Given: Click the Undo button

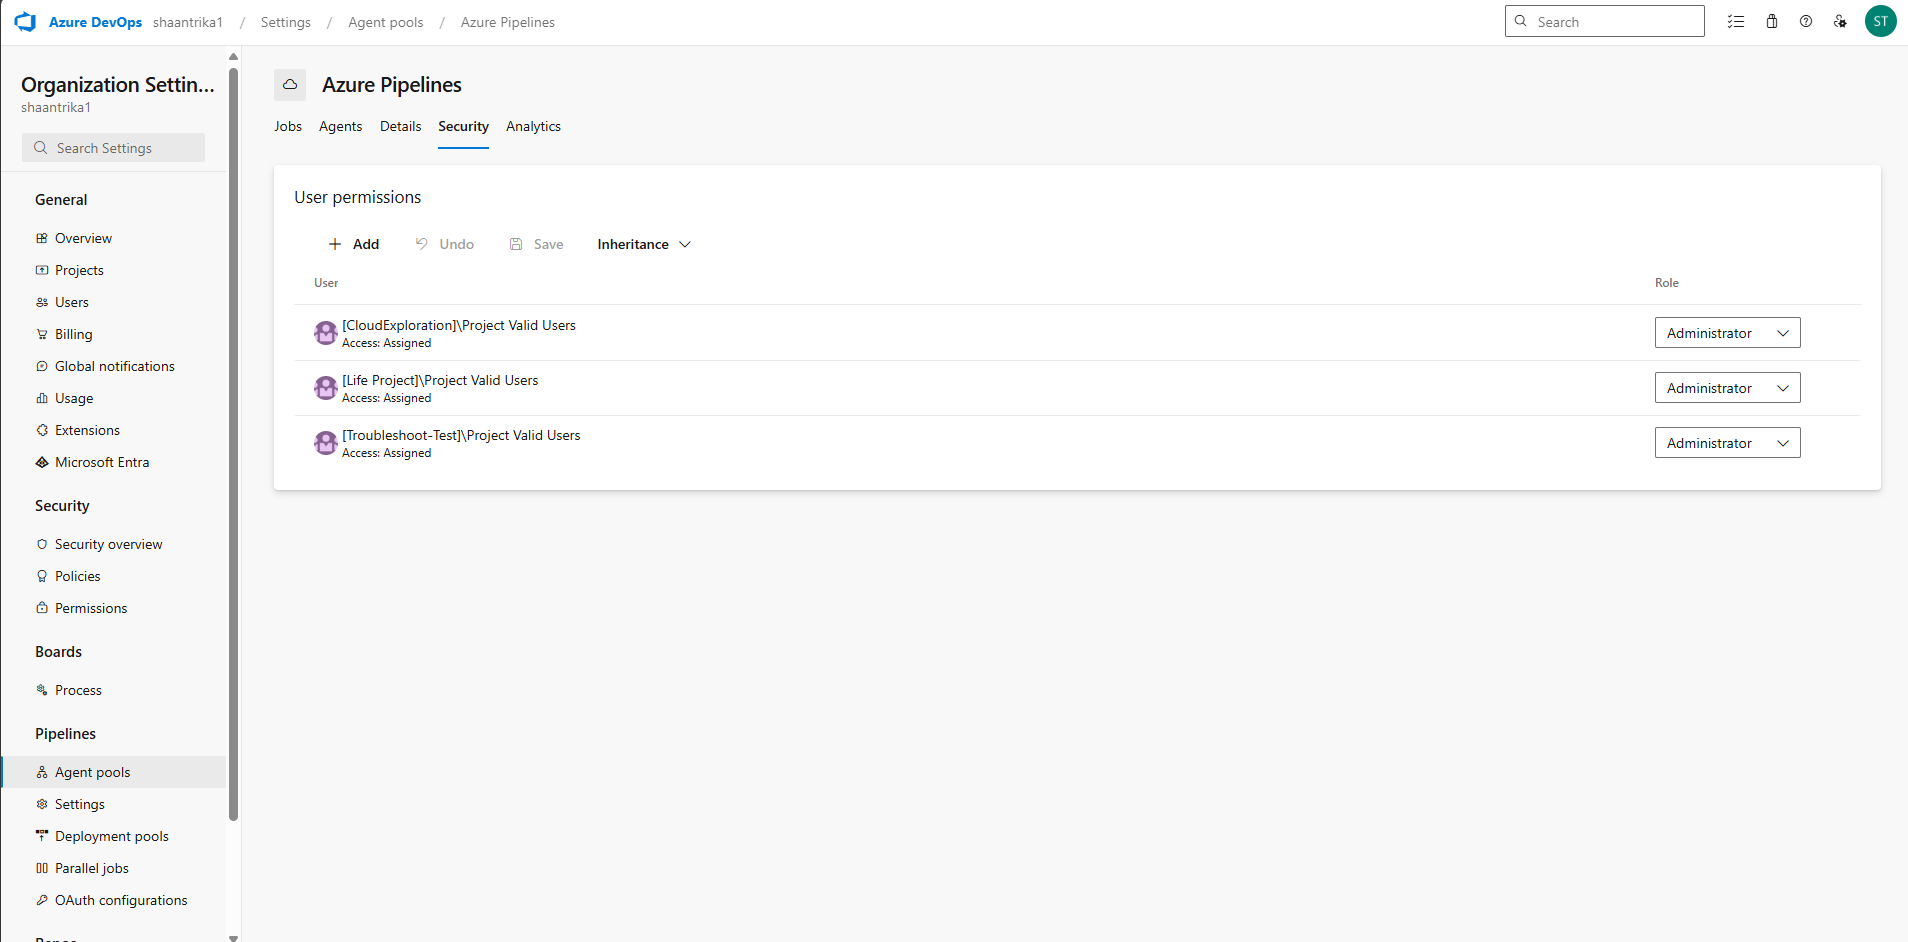Looking at the screenshot, I should click(x=445, y=244).
